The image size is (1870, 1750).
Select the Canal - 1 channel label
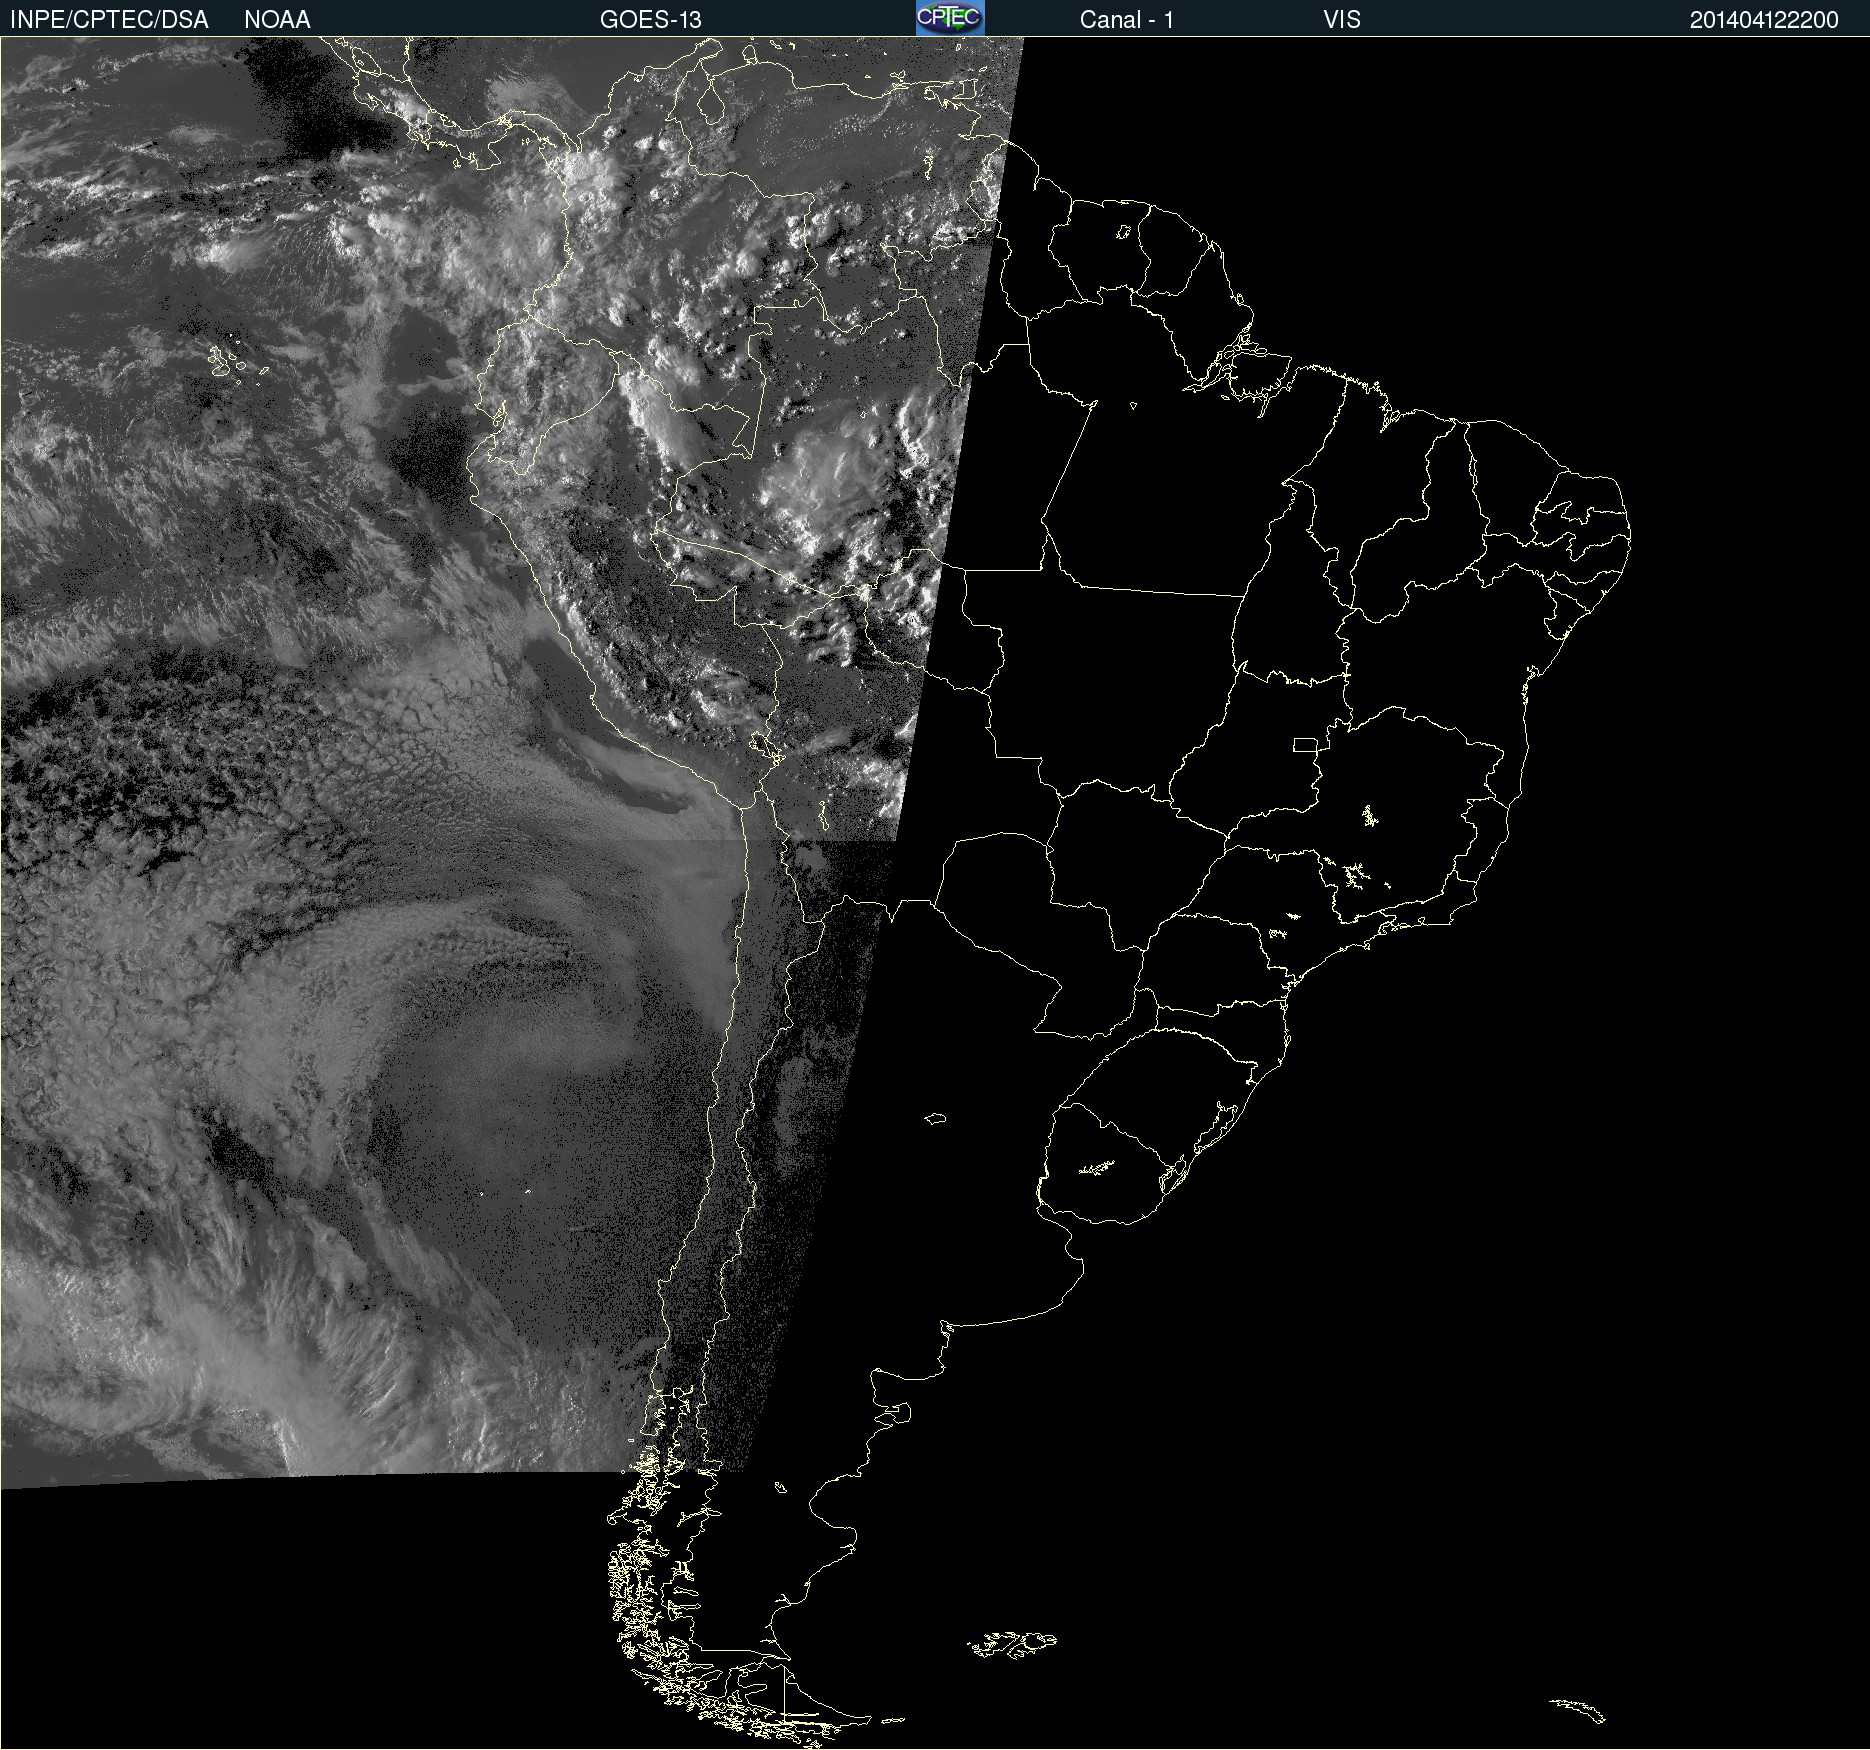1127,20
